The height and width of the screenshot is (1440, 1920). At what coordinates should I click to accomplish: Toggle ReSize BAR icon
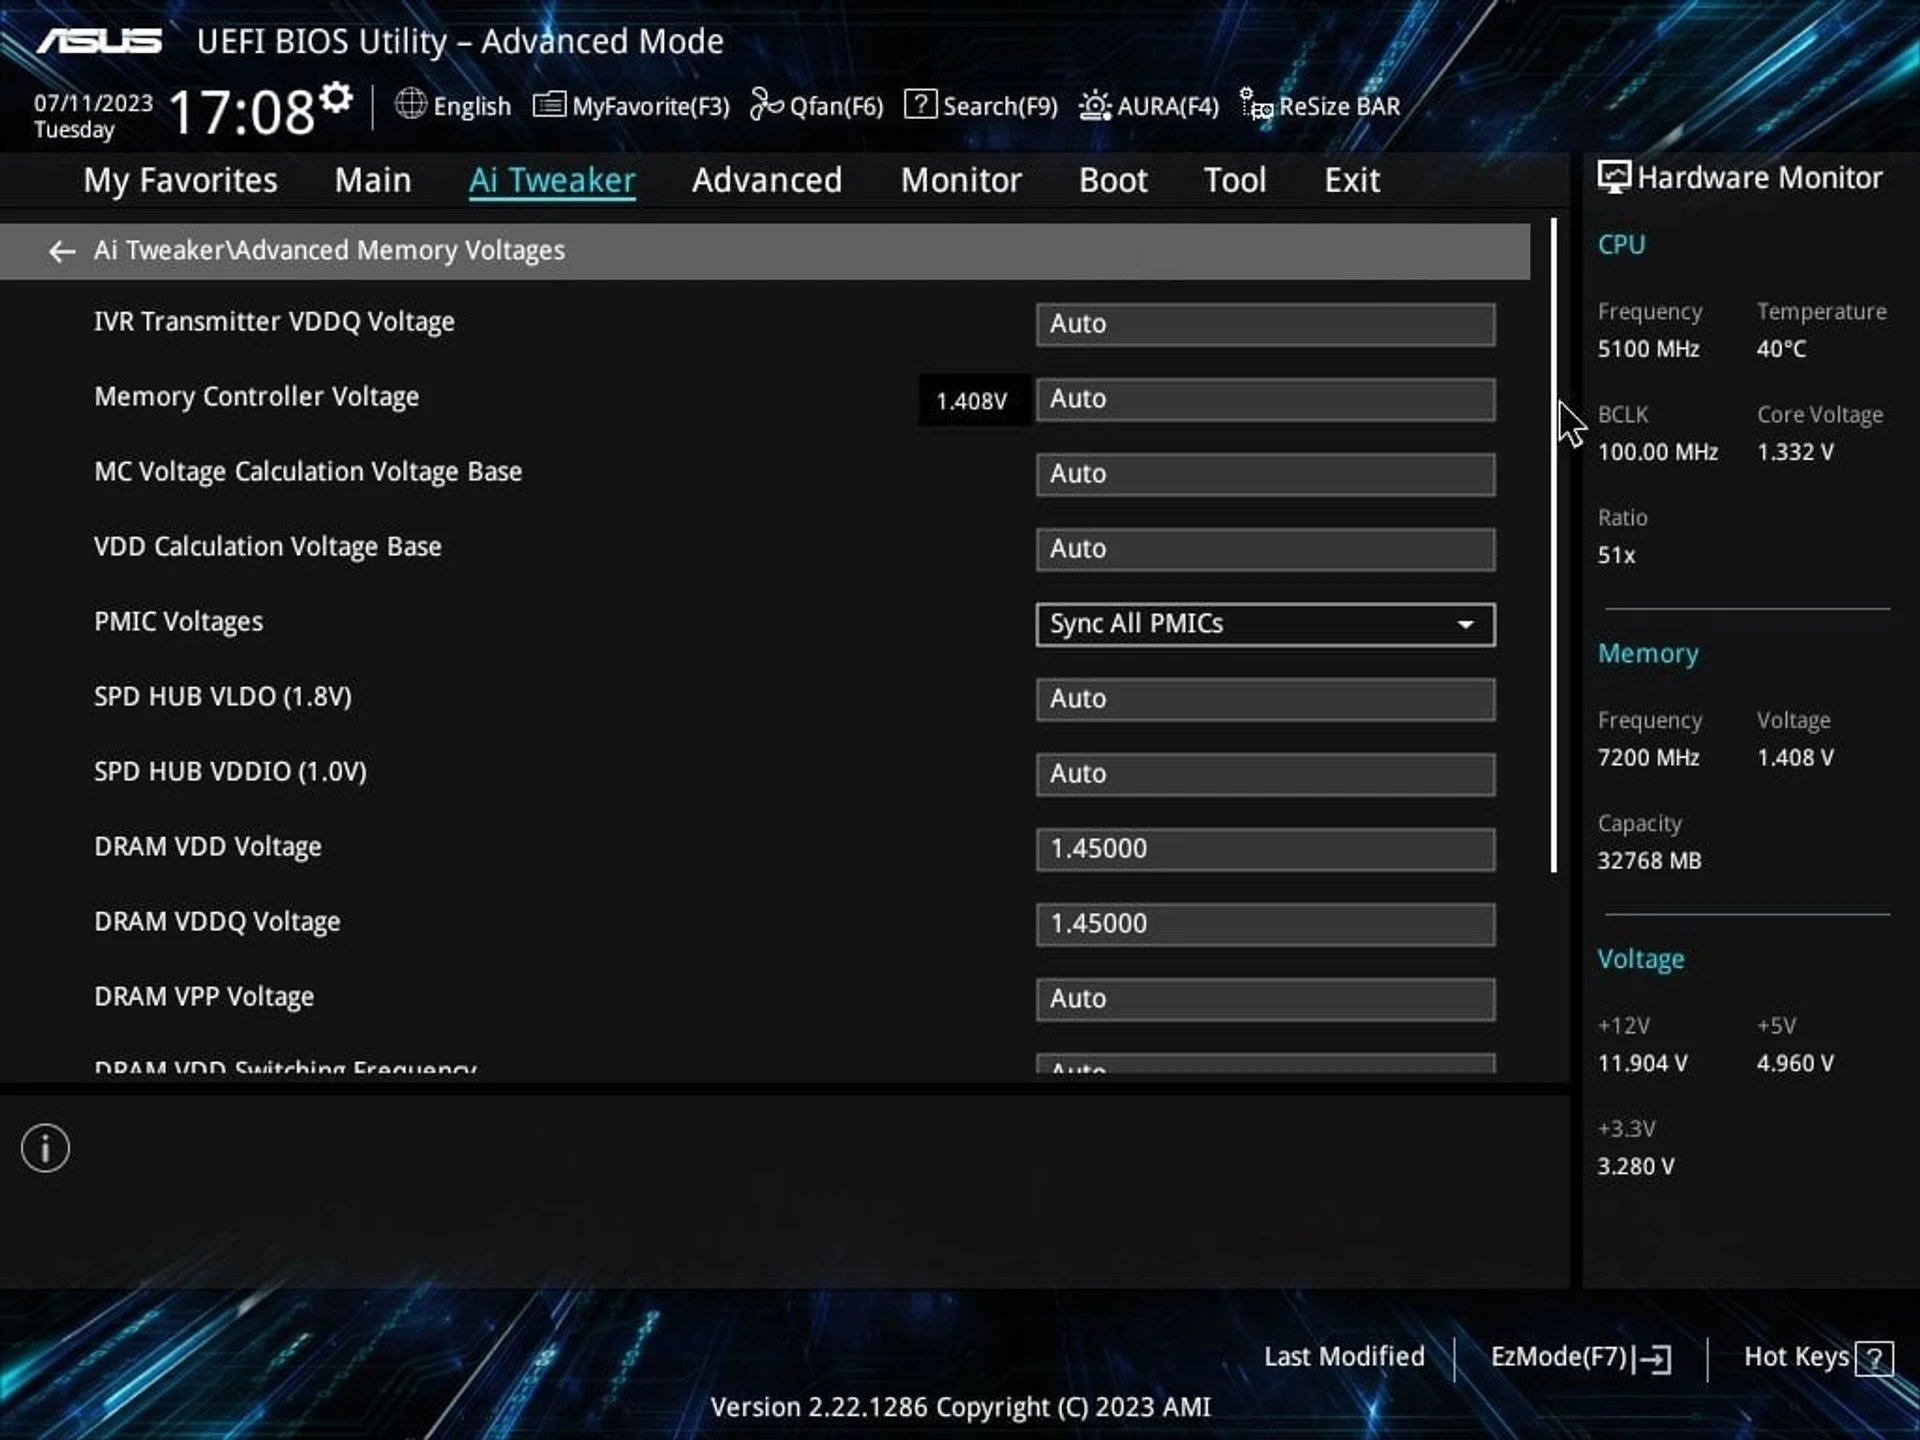(1256, 104)
